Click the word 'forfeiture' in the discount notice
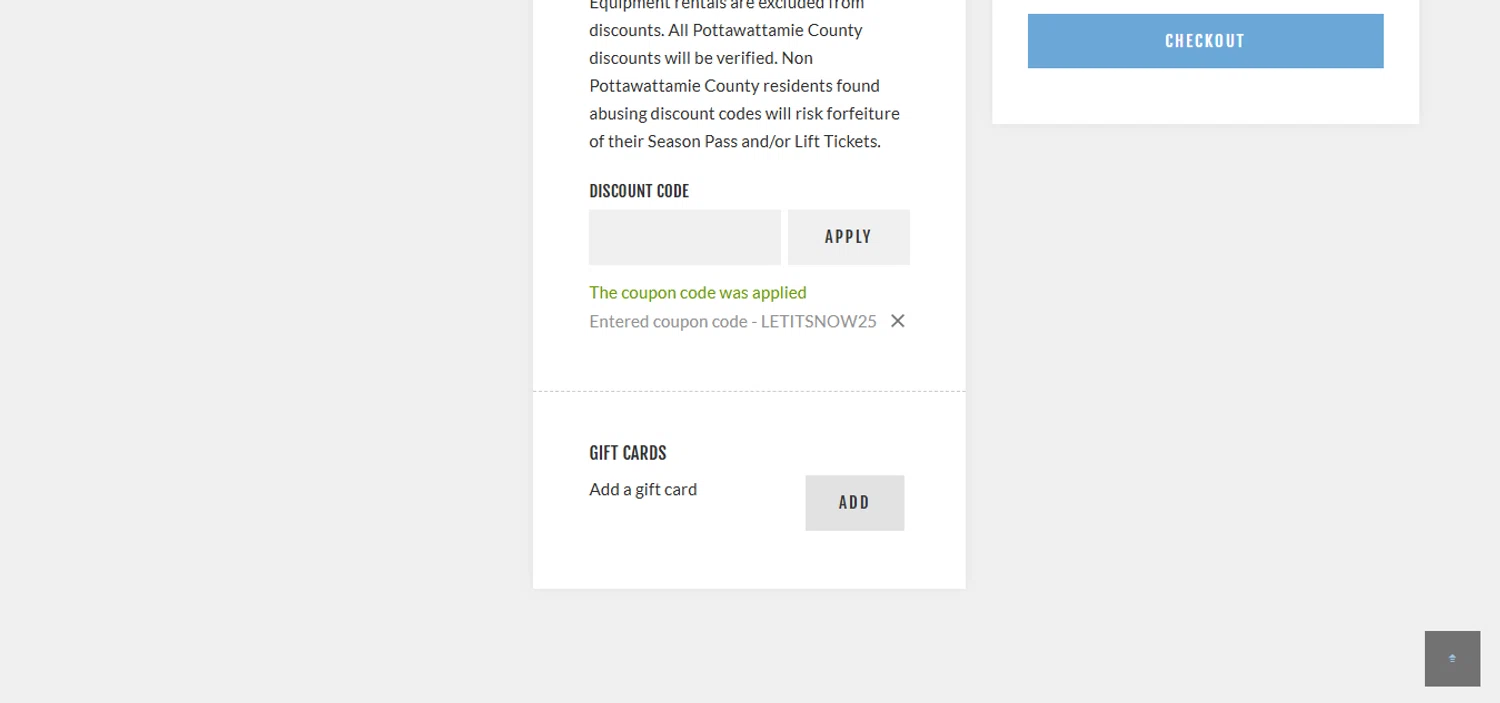The height and width of the screenshot is (703, 1500). point(863,113)
